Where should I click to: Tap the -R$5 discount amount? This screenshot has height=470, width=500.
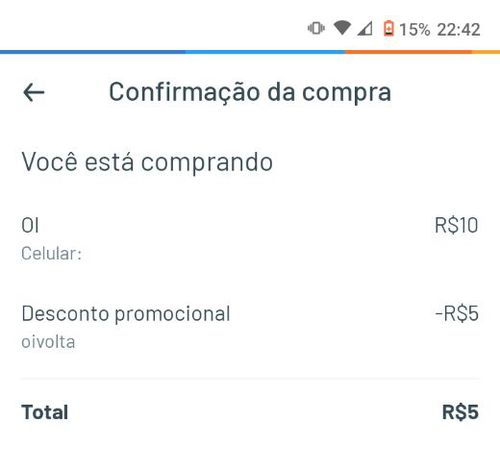click(457, 314)
